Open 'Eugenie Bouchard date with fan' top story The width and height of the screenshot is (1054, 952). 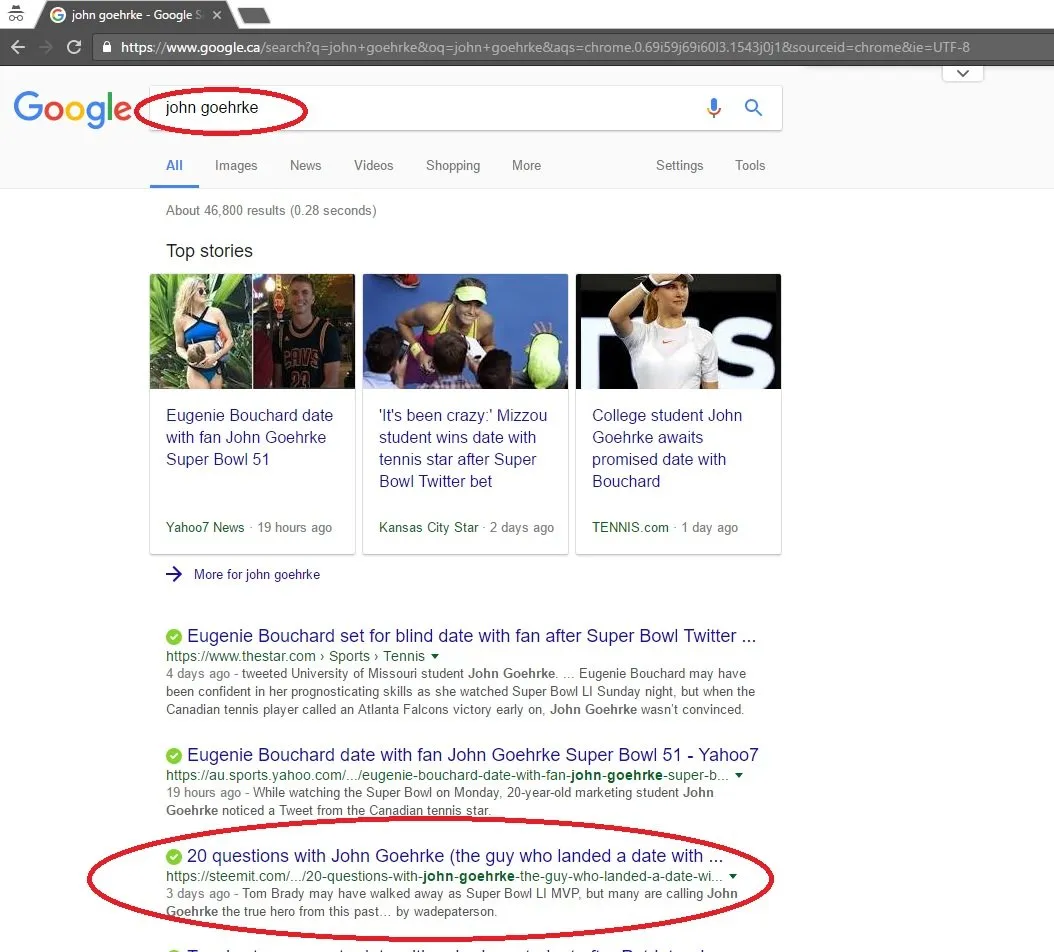click(249, 438)
